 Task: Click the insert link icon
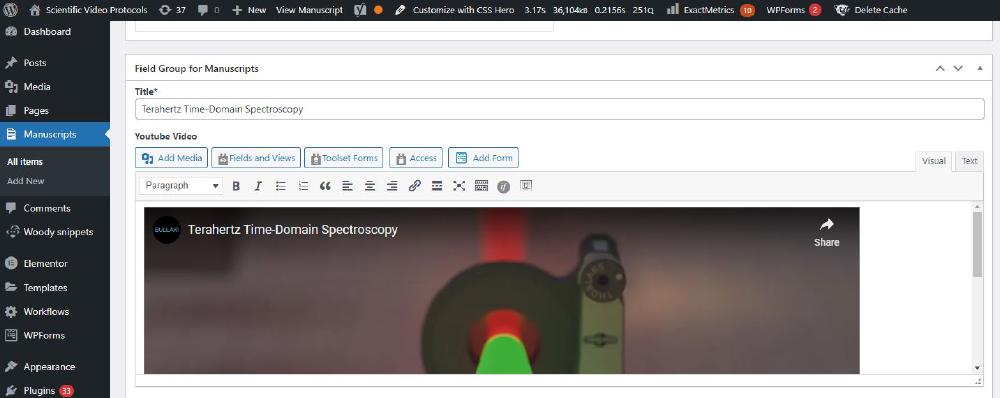415,186
